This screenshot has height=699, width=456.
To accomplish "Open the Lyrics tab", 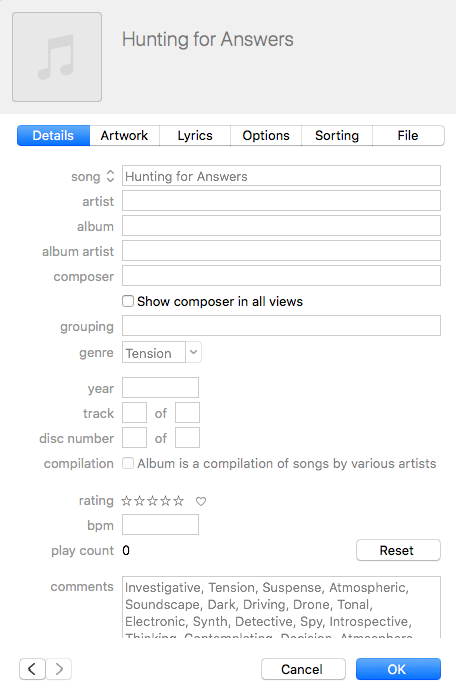I will pyautogui.click(x=195, y=136).
